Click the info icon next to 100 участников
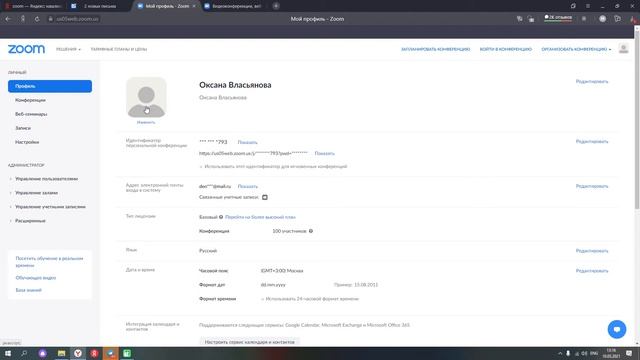 coord(311,231)
